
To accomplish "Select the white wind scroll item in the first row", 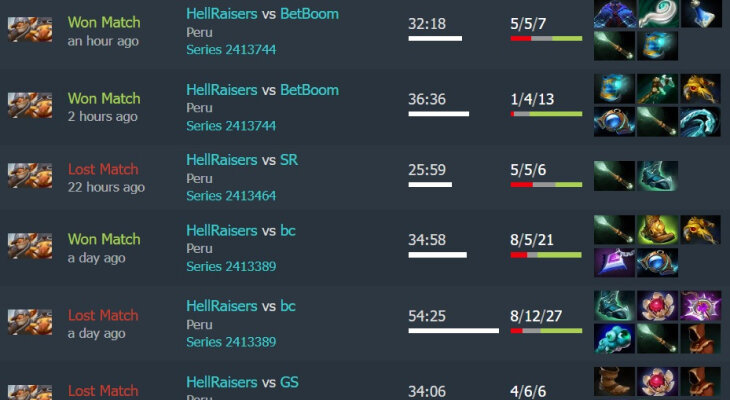I will [657, 14].
